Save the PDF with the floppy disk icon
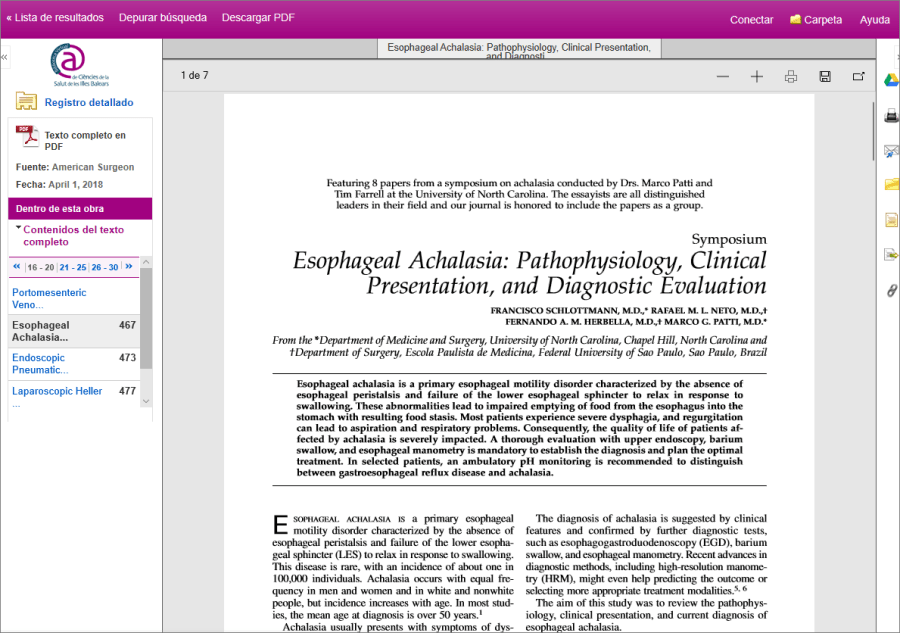This screenshot has width=900, height=633. pyautogui.click(x=825, y=76)
